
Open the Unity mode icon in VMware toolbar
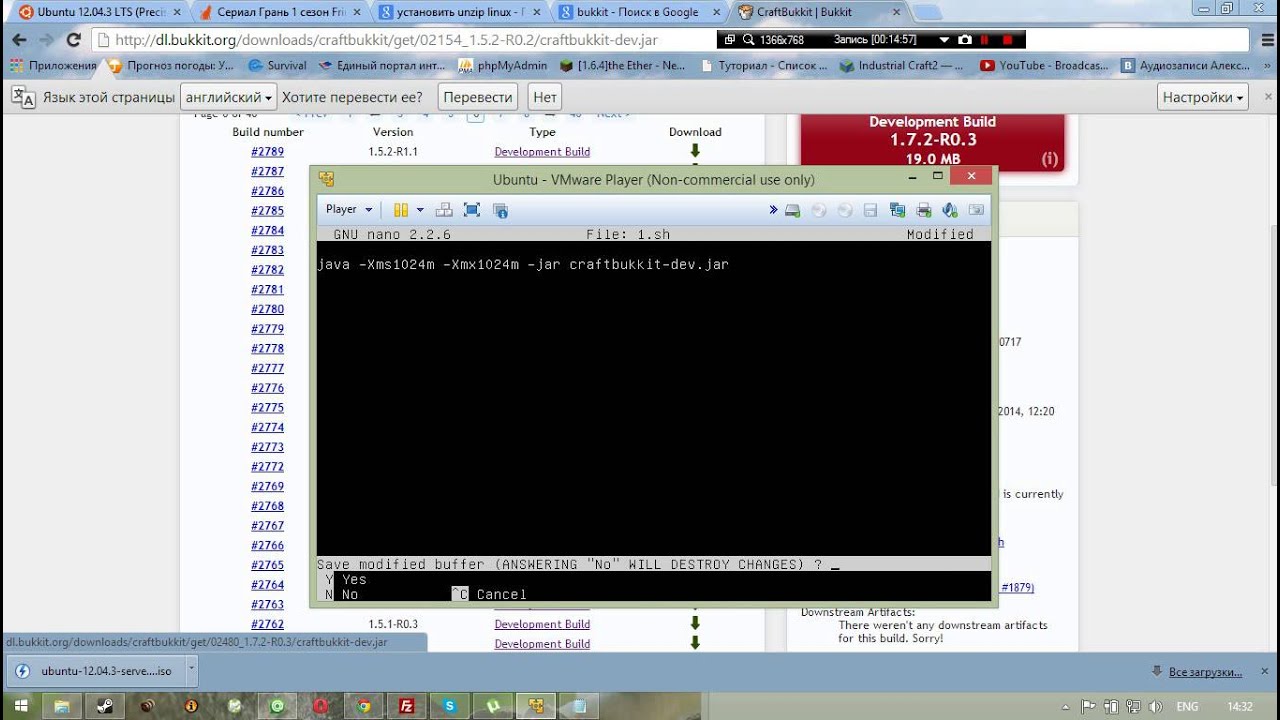[x=501, y=210]
